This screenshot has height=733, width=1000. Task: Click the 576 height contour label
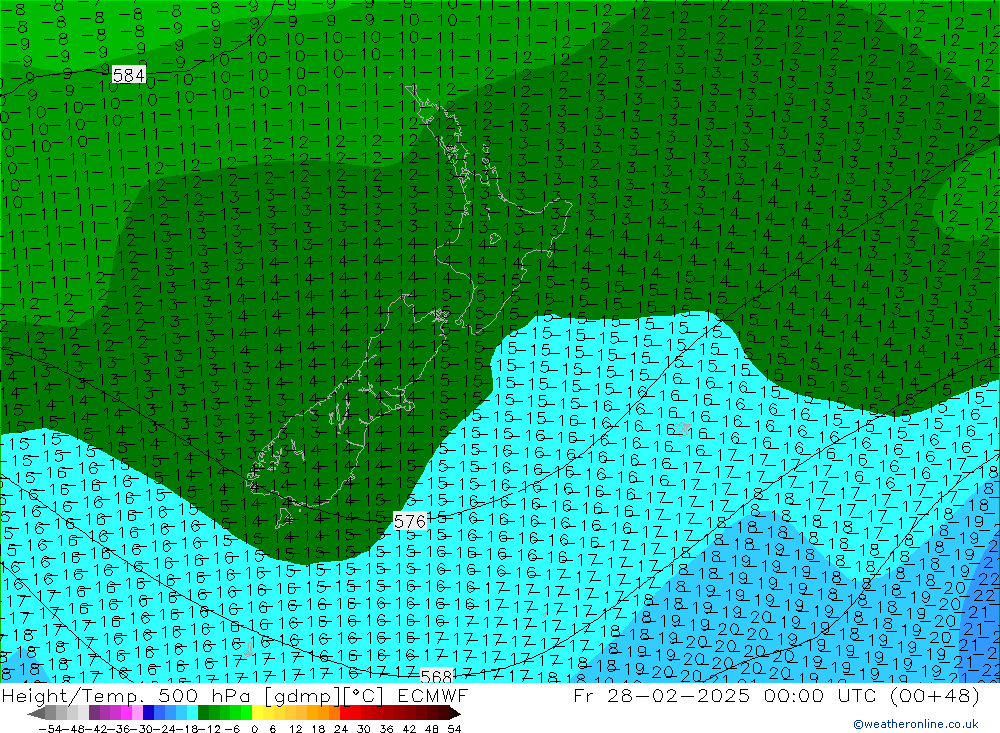(x=409, y=521)
